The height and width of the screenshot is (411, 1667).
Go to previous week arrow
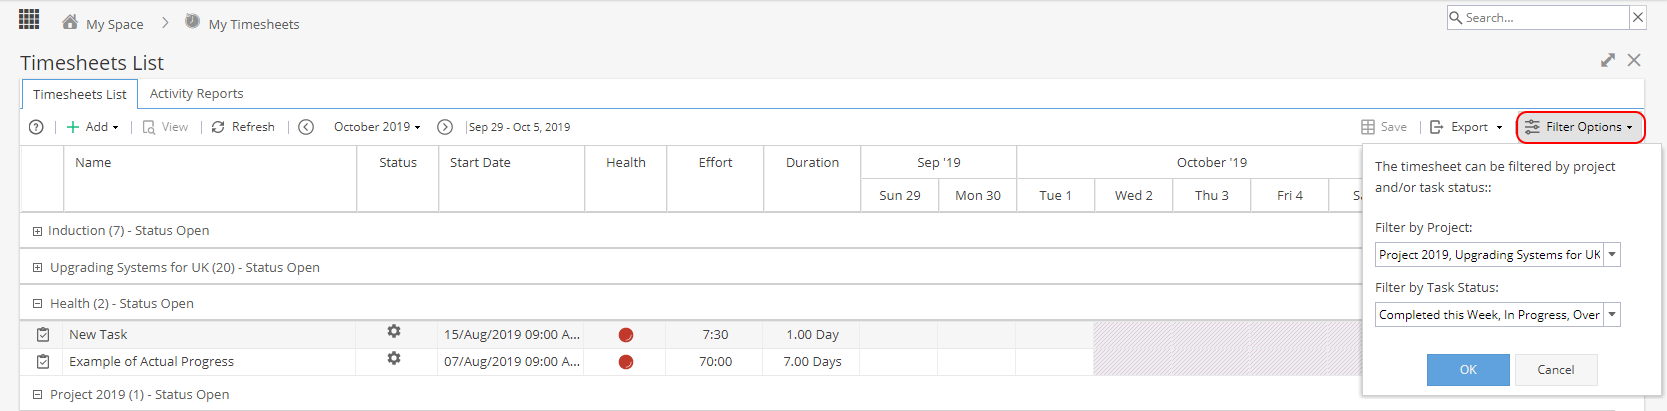pyautogui.click(x=306, y=127)
